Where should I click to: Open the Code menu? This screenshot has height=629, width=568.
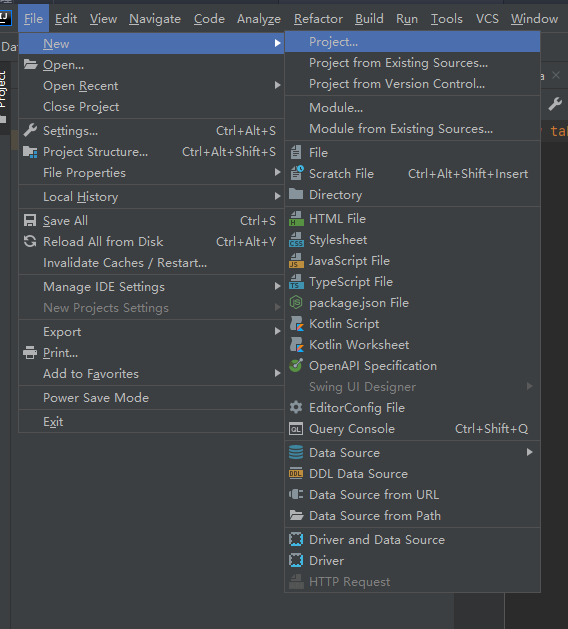(x=209, y=19)
